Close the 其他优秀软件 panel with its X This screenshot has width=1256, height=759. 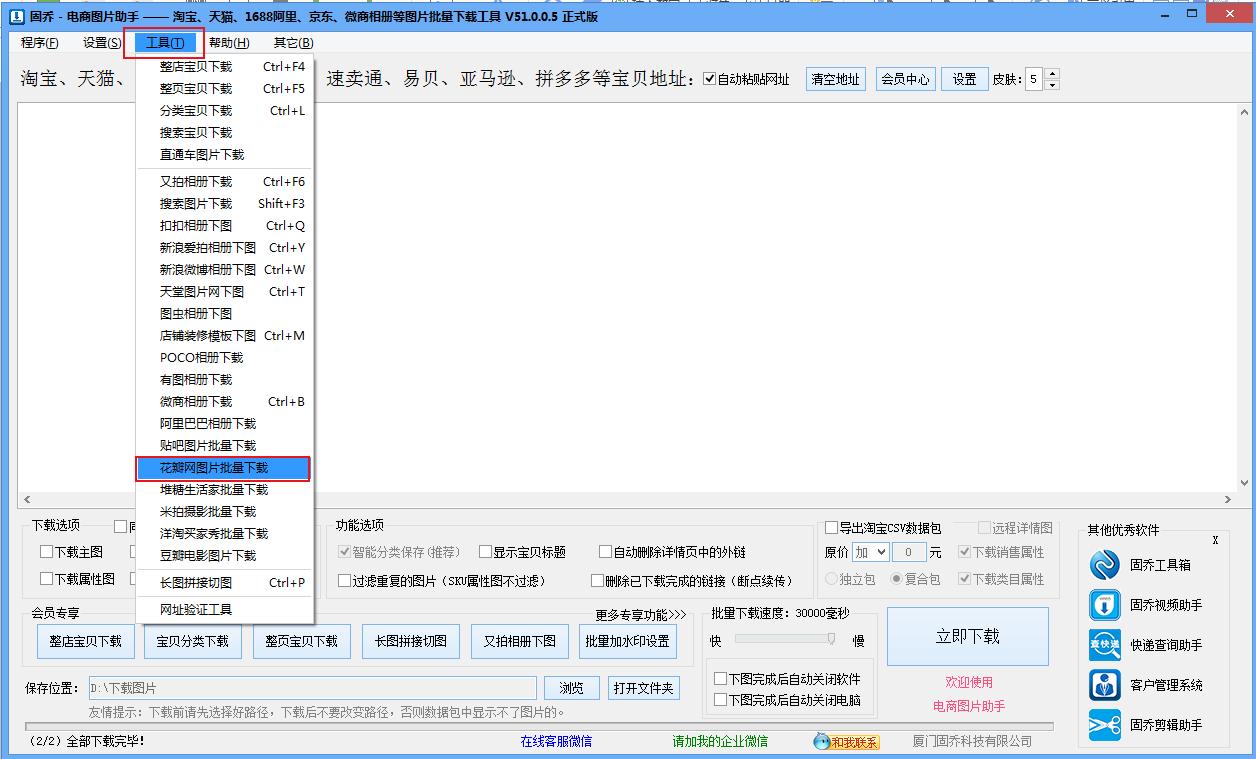(1215, 539)
